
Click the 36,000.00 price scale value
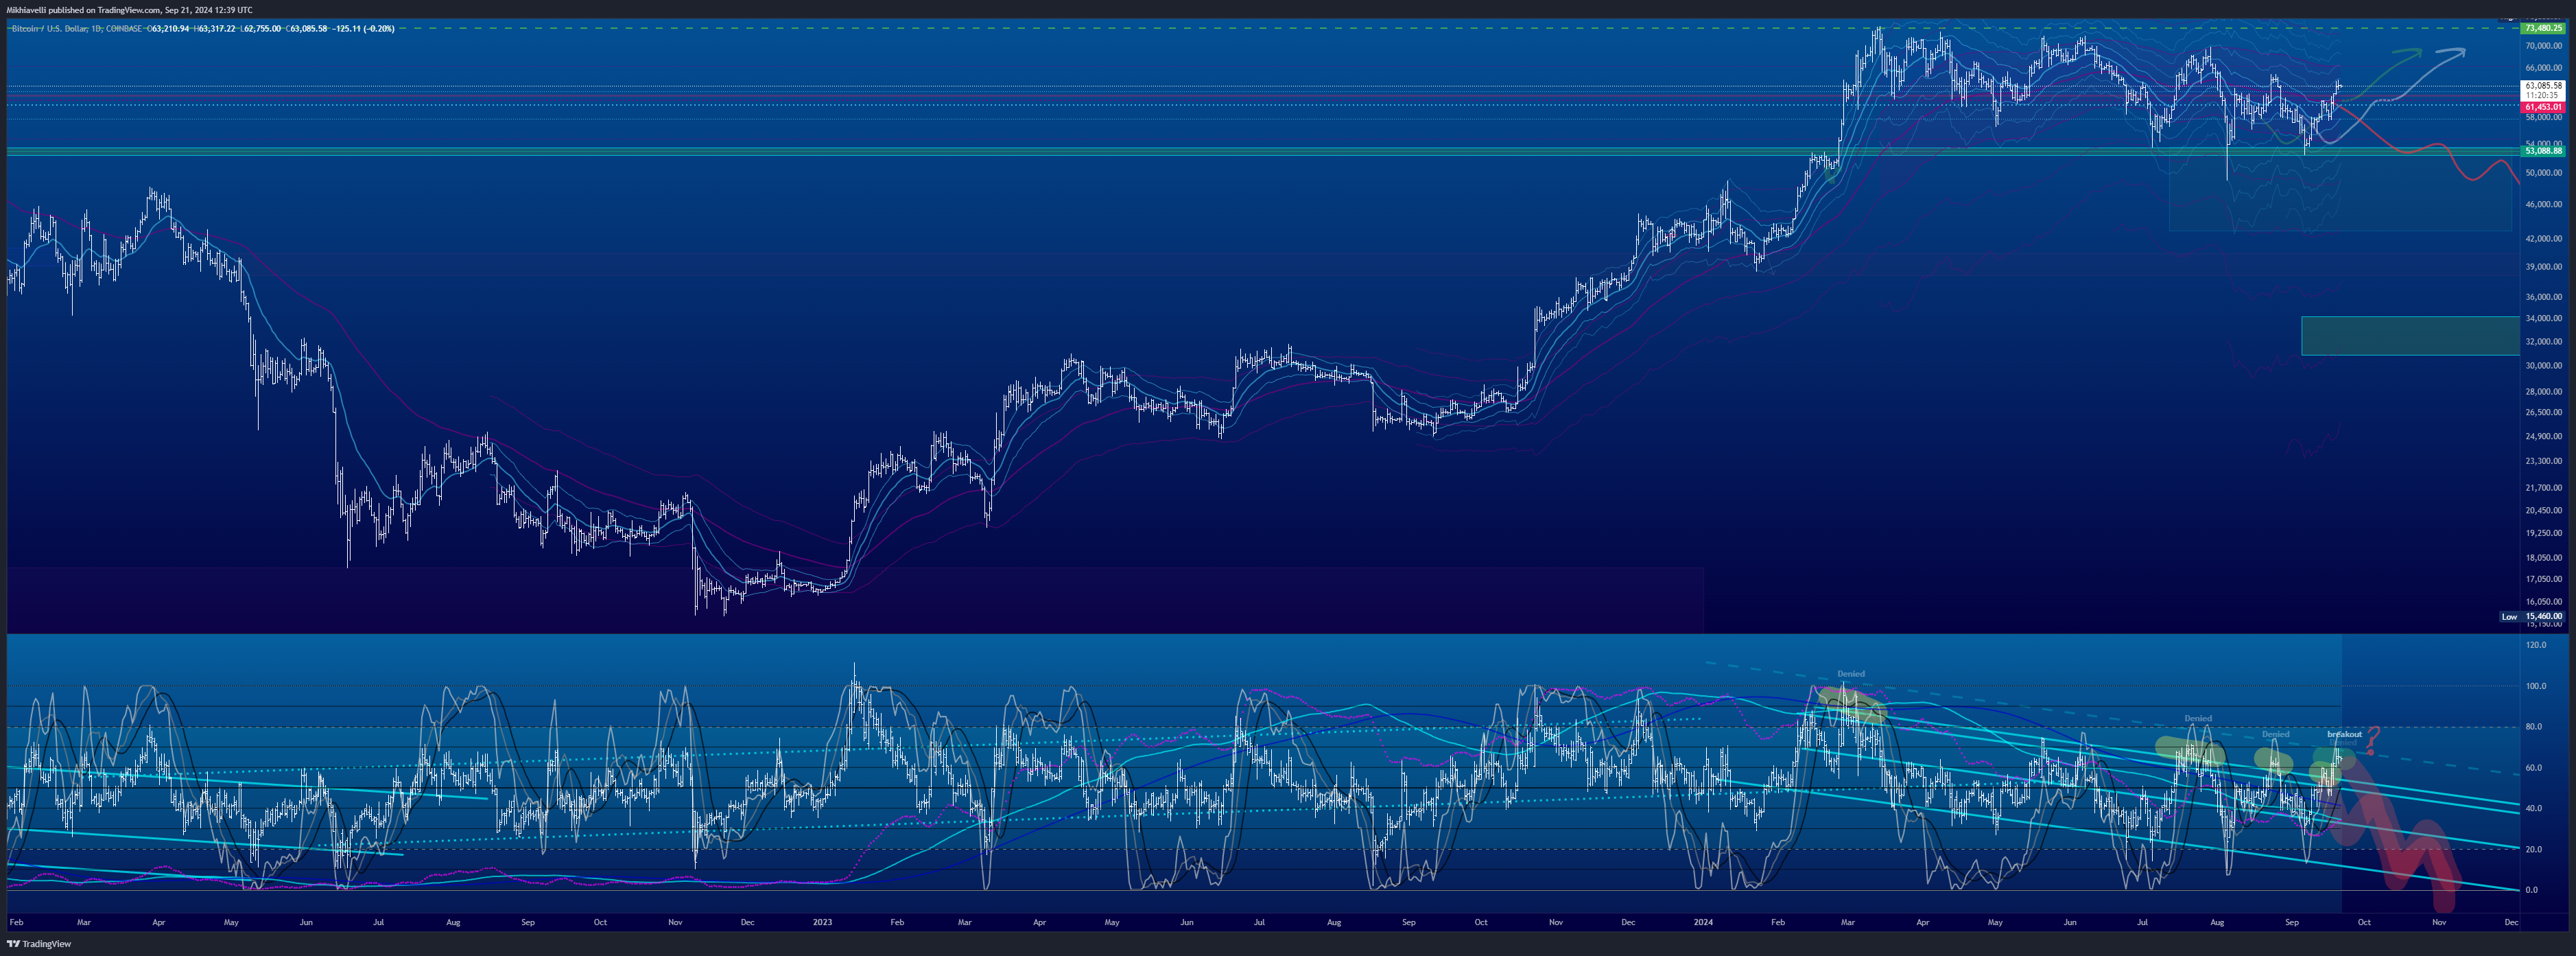tap(2544, 297)
